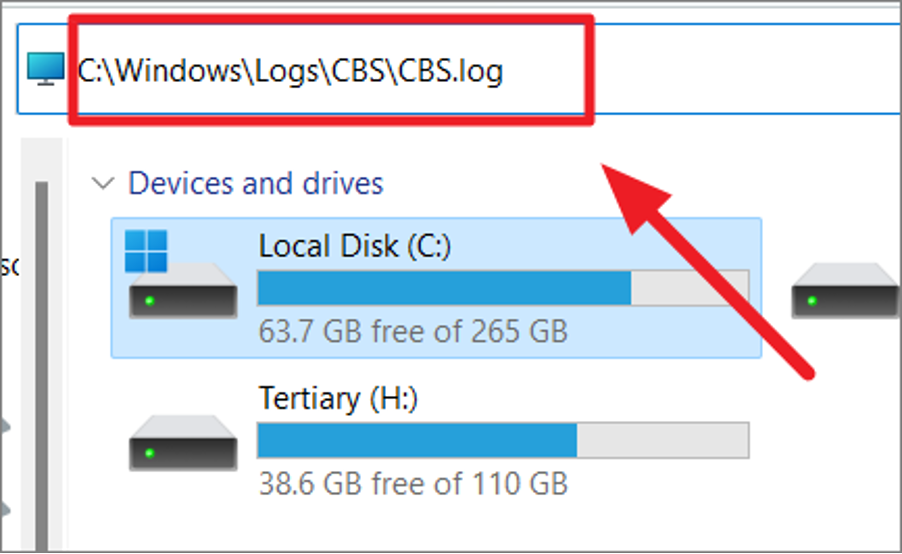The height and width of the screenshot is (554, 902).
Task: Click the Local Disk (C:) name label
Action: [x=355, y=246]
